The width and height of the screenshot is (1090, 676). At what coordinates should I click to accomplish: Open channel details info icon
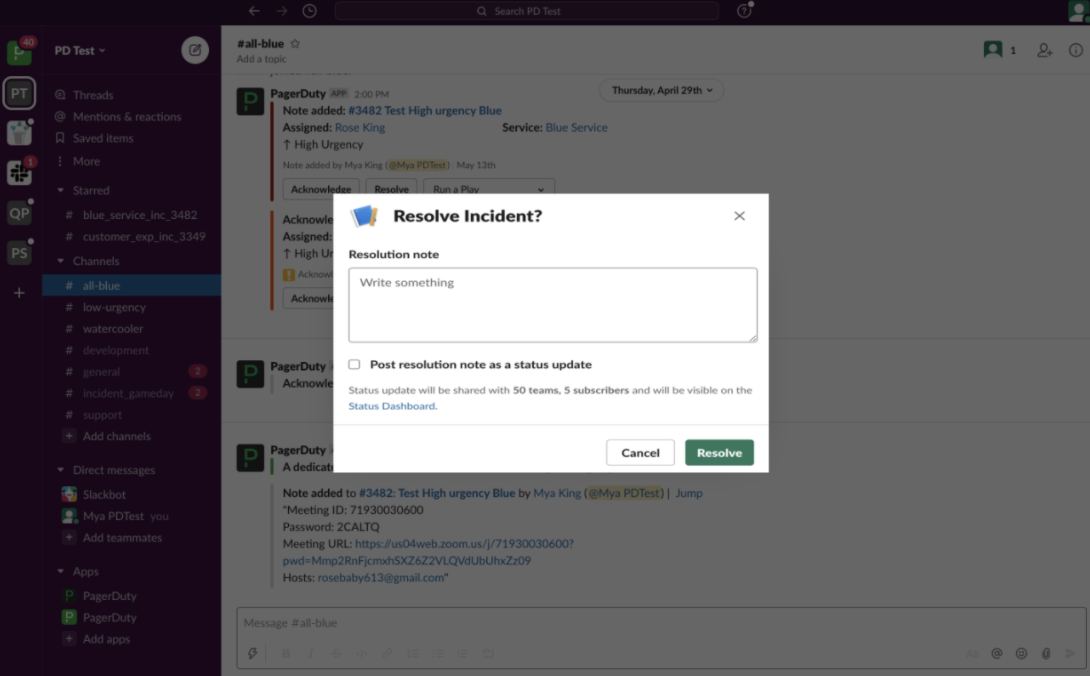(x=1076, y=50)
